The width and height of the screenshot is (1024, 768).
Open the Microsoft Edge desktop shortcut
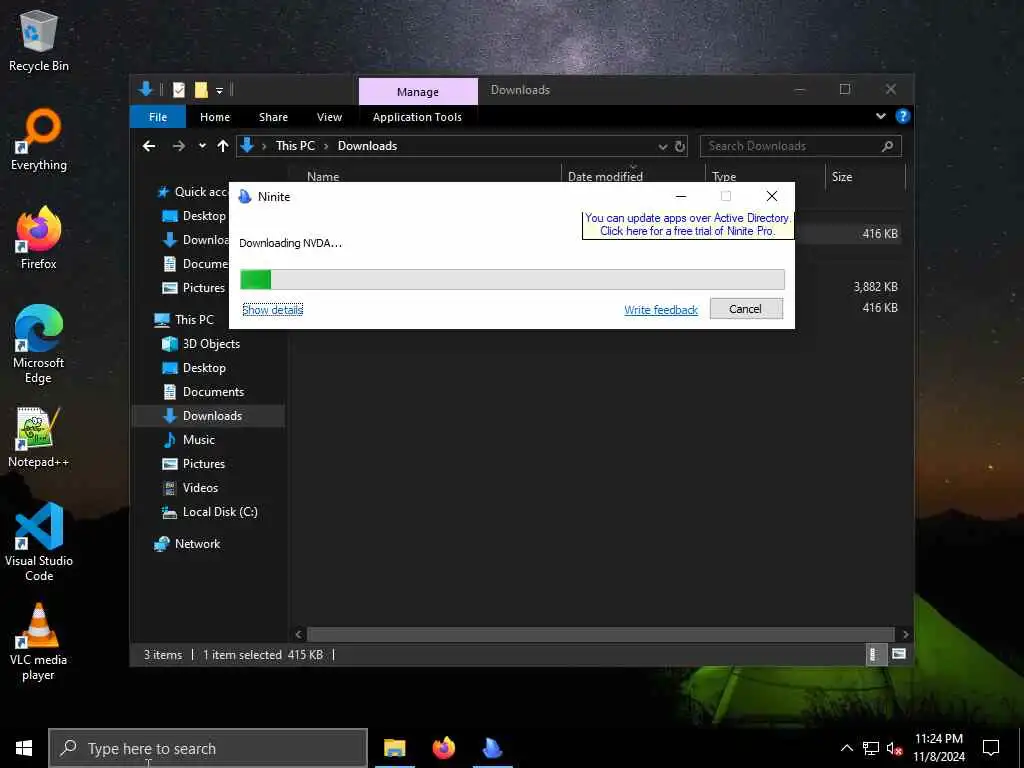point(39,344)
